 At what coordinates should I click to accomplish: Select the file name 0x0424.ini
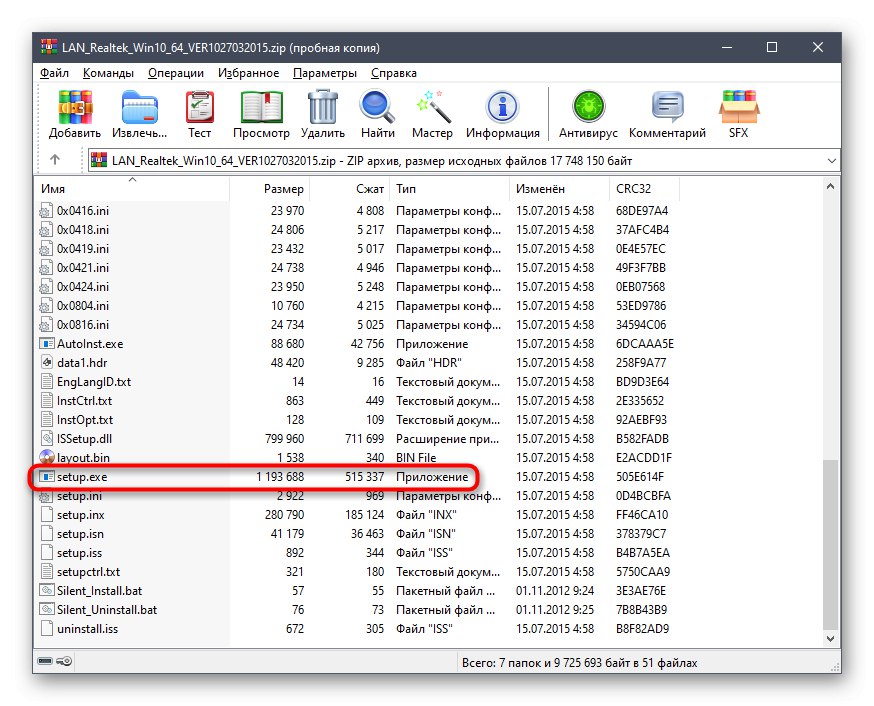[83, 286]
